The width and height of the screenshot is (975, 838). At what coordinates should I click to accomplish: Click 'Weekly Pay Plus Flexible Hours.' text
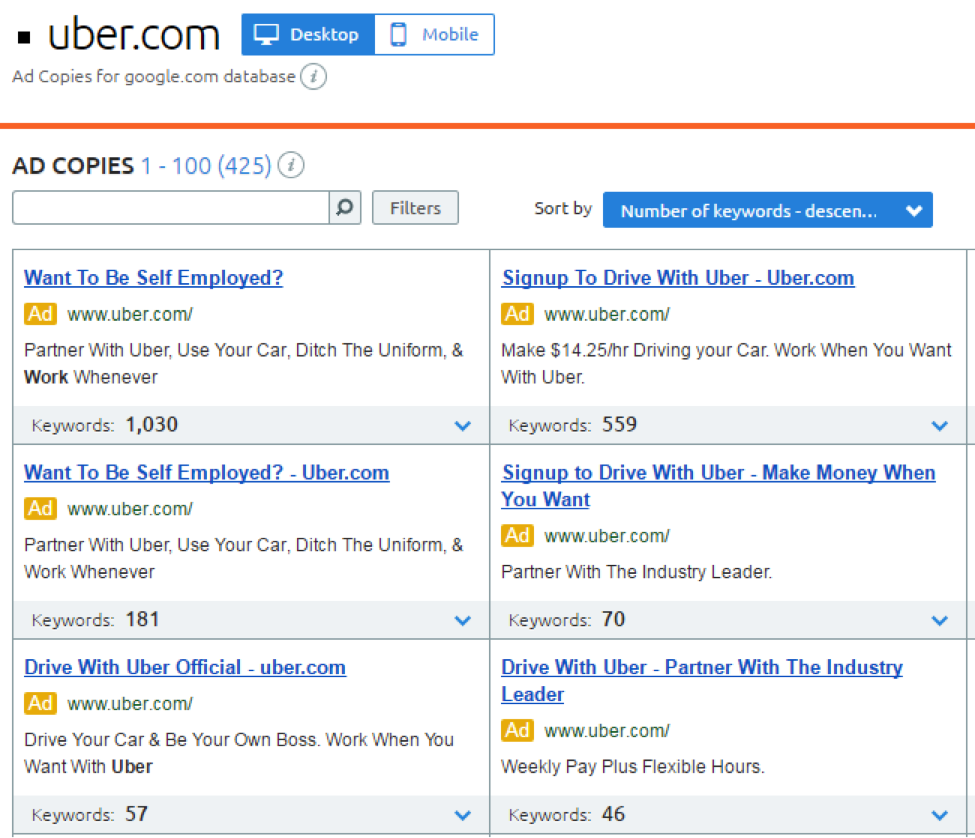[x=632, y=767]
